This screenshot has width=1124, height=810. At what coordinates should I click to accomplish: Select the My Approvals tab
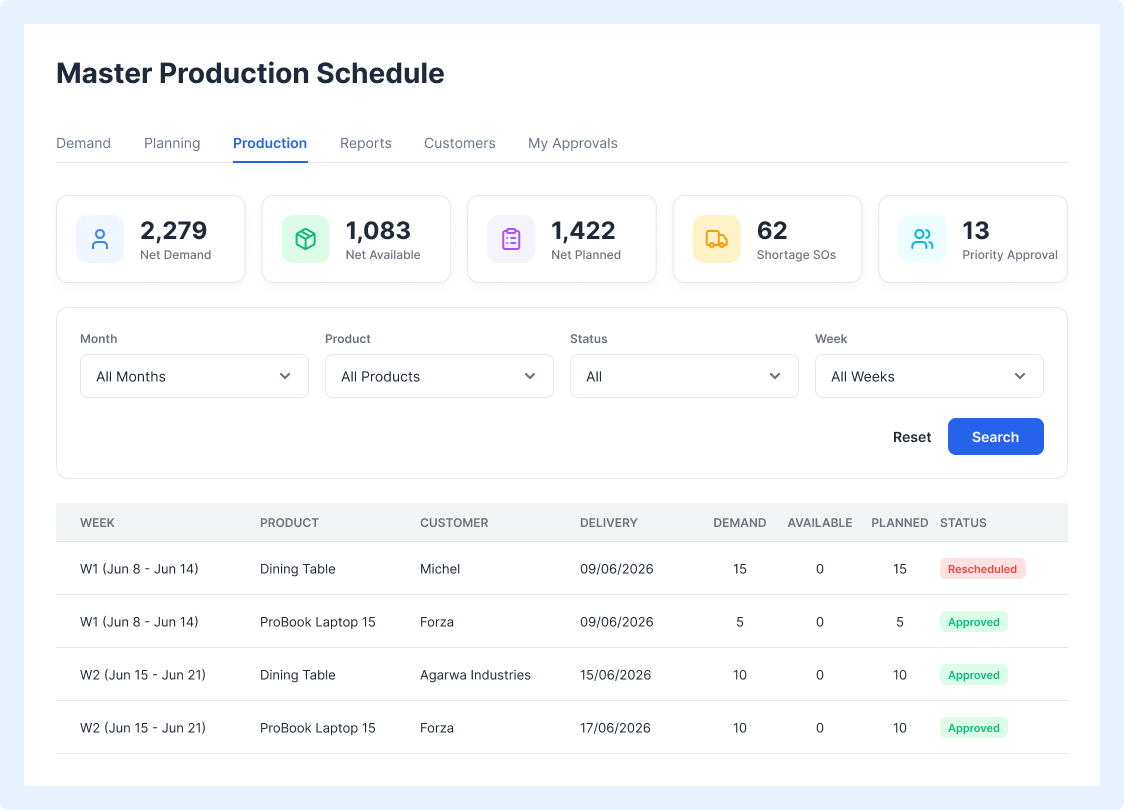pos(573,143)
